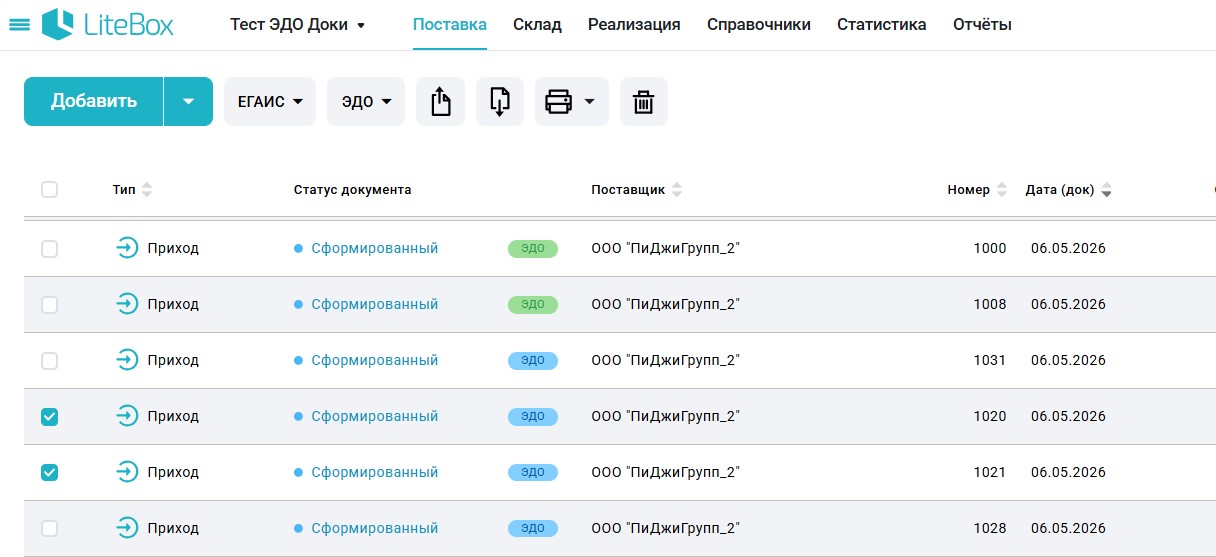Check the box for document 1031
The width and height of the screenshot is (1216, 557).
[x=49, y=361]
